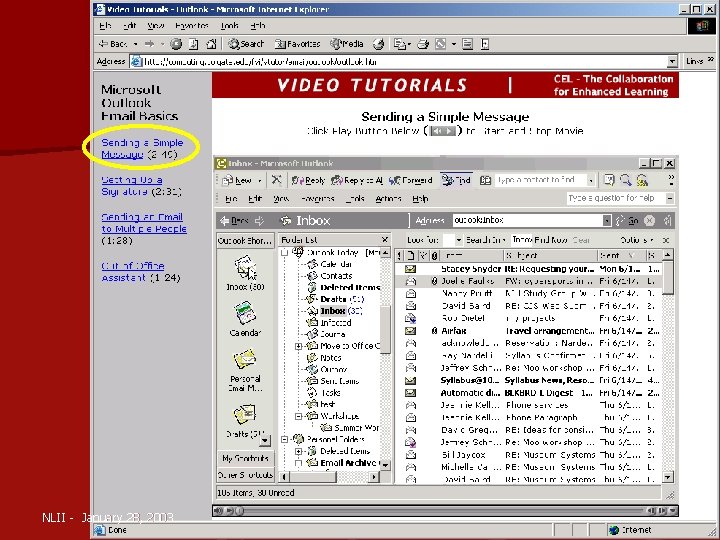Open the Outlook Help menu
Image resolution: width=720 pixels, height=540 pixels.
(420, 198)
